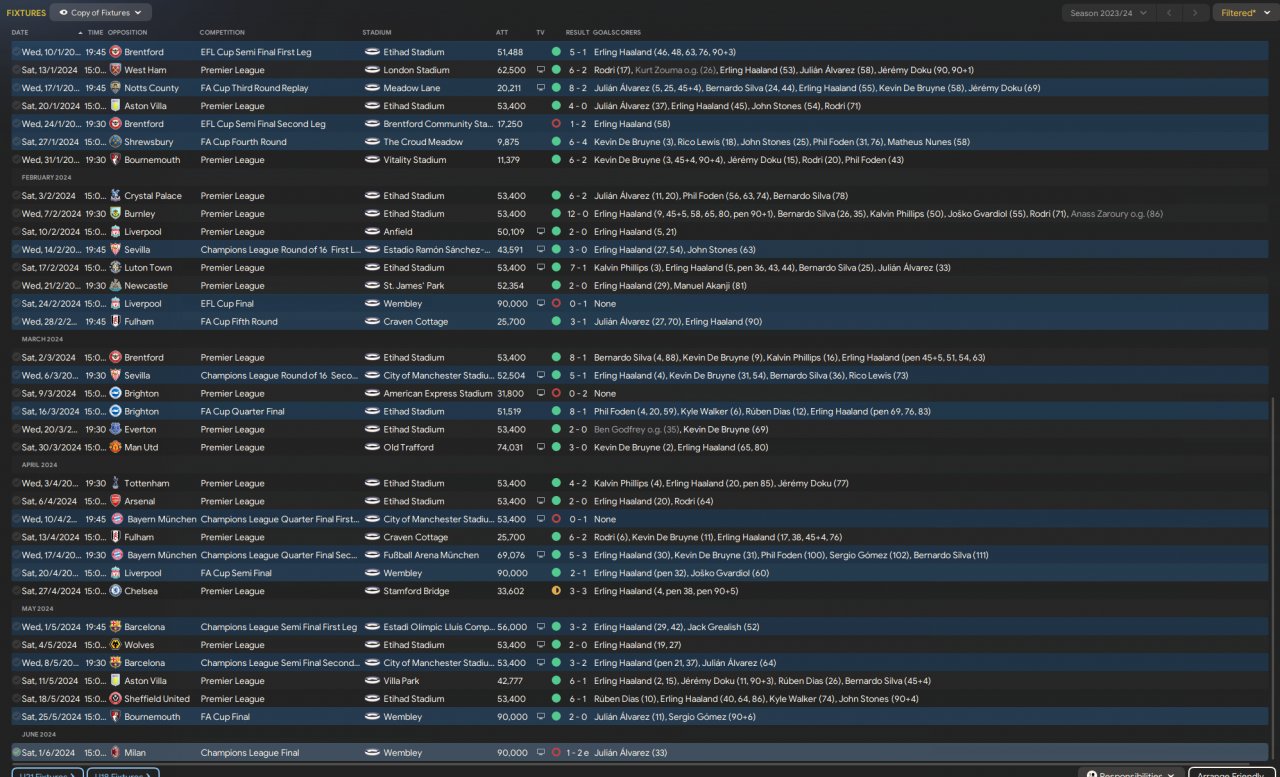Screen dimensions: 1280x777
Task: Go to the next season
Action: 1194,13
